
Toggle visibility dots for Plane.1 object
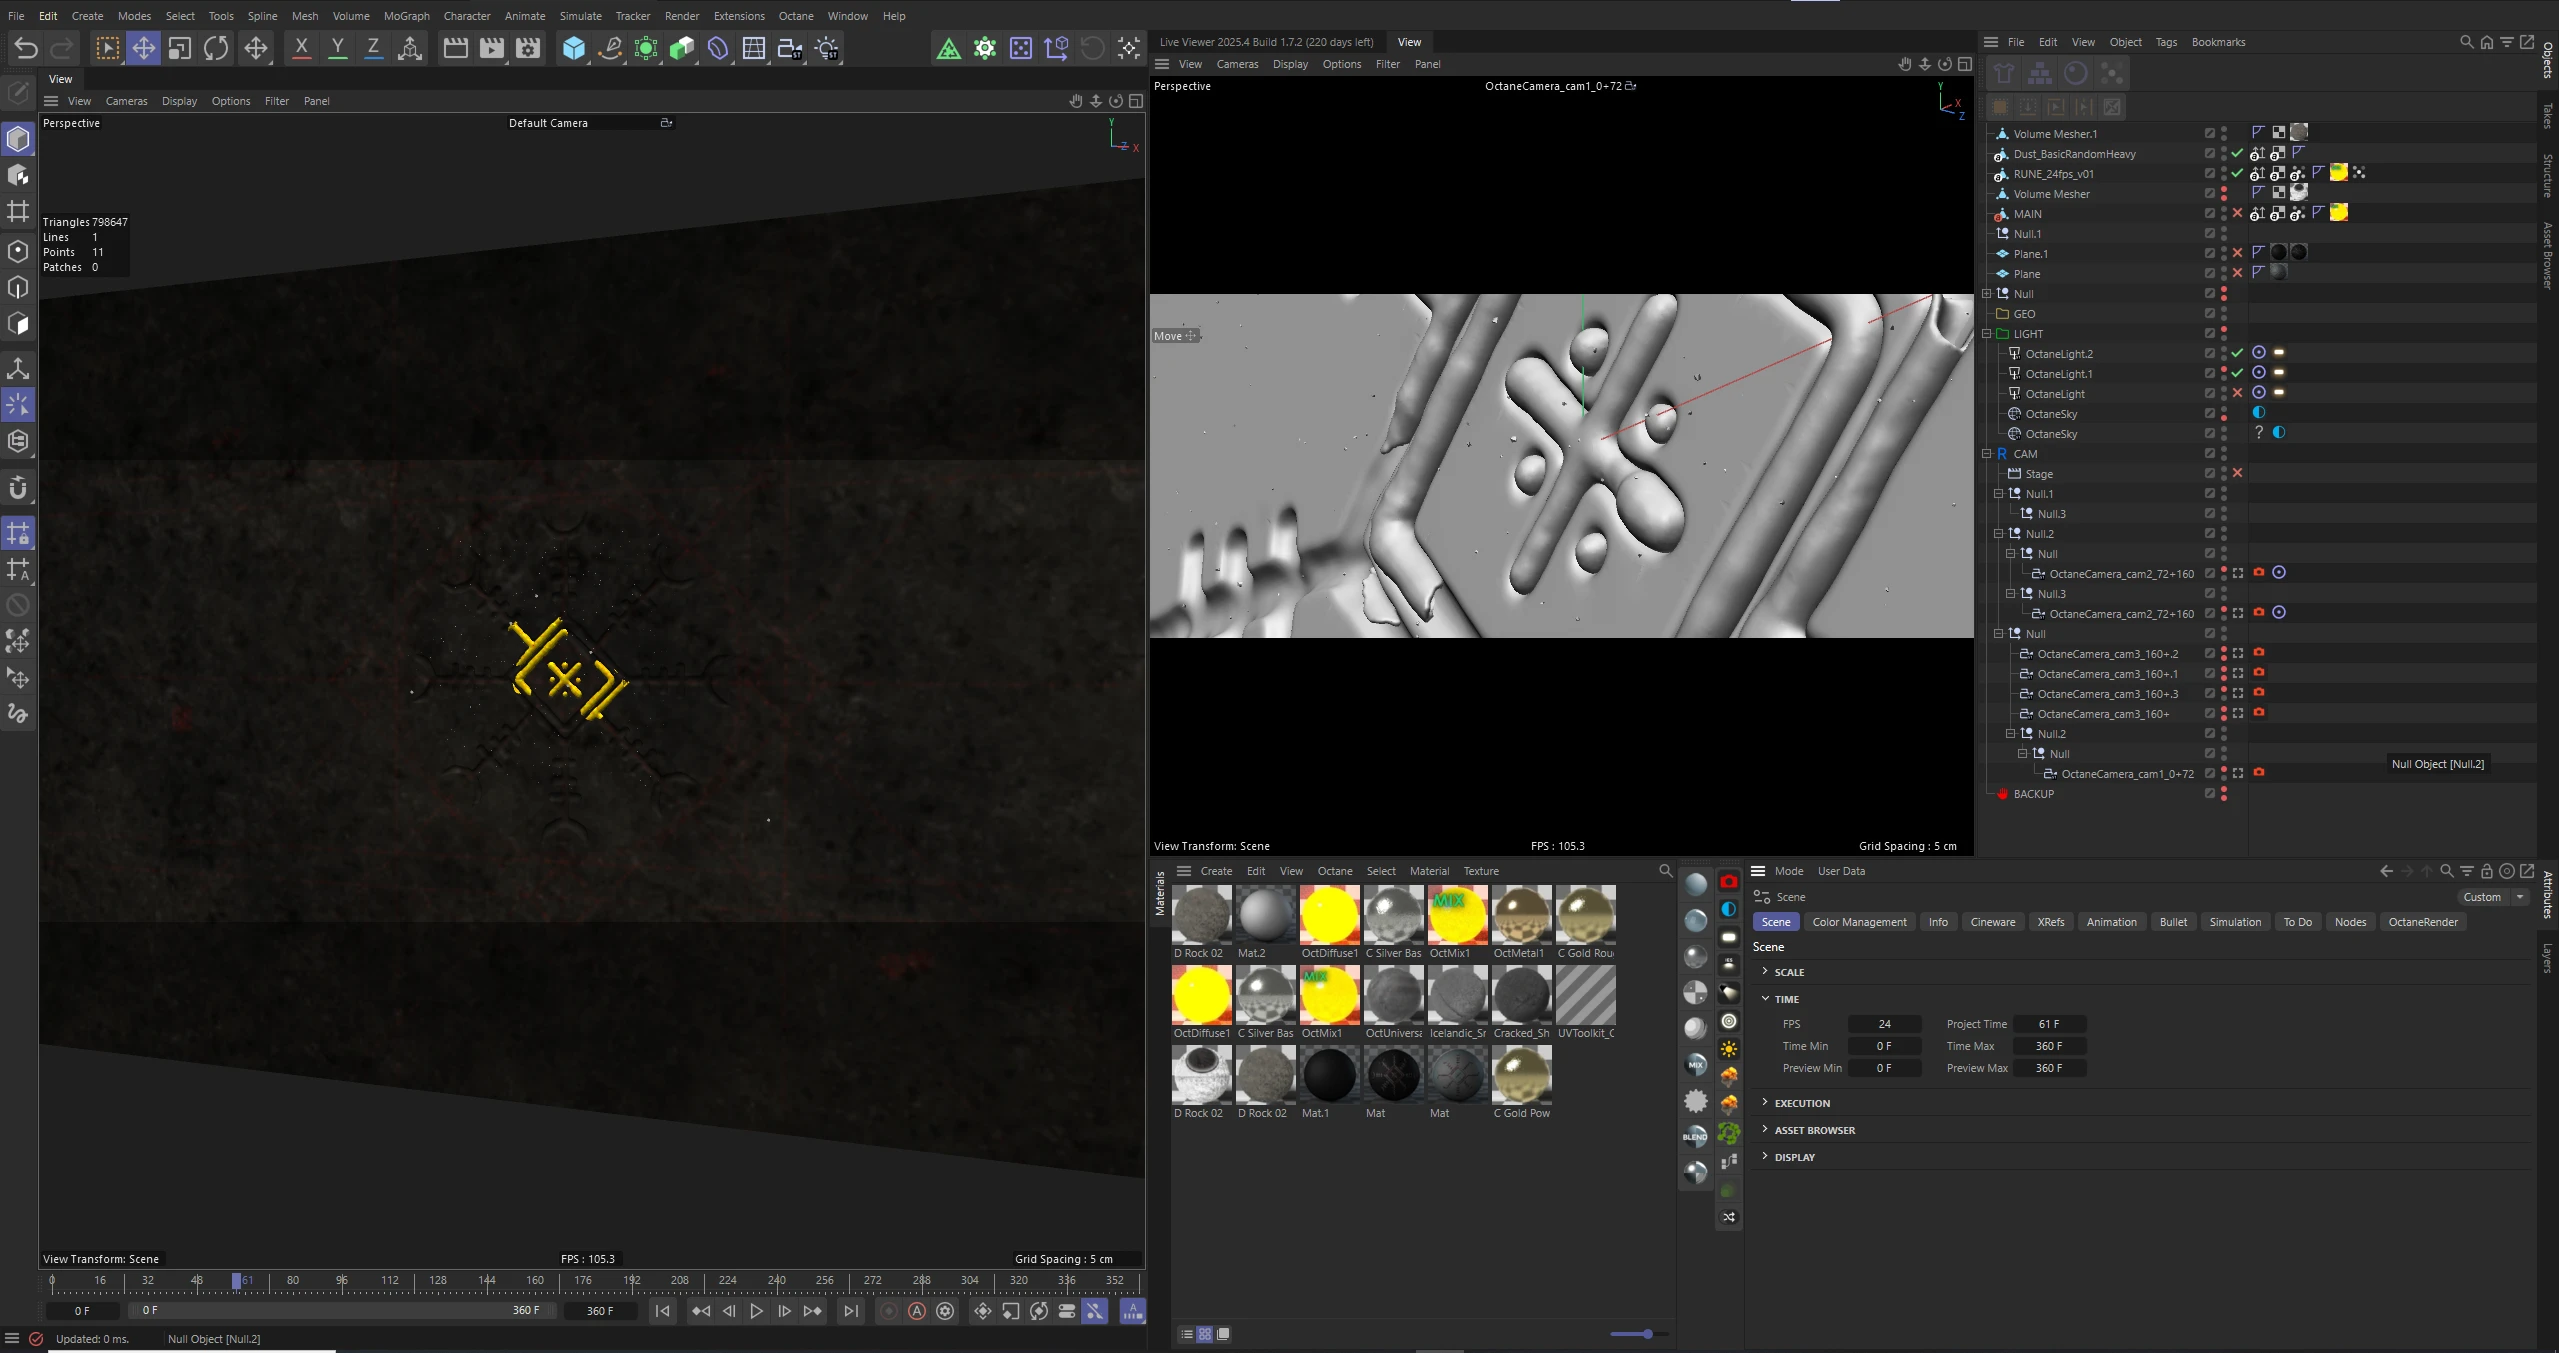[x=2224, y=253]
